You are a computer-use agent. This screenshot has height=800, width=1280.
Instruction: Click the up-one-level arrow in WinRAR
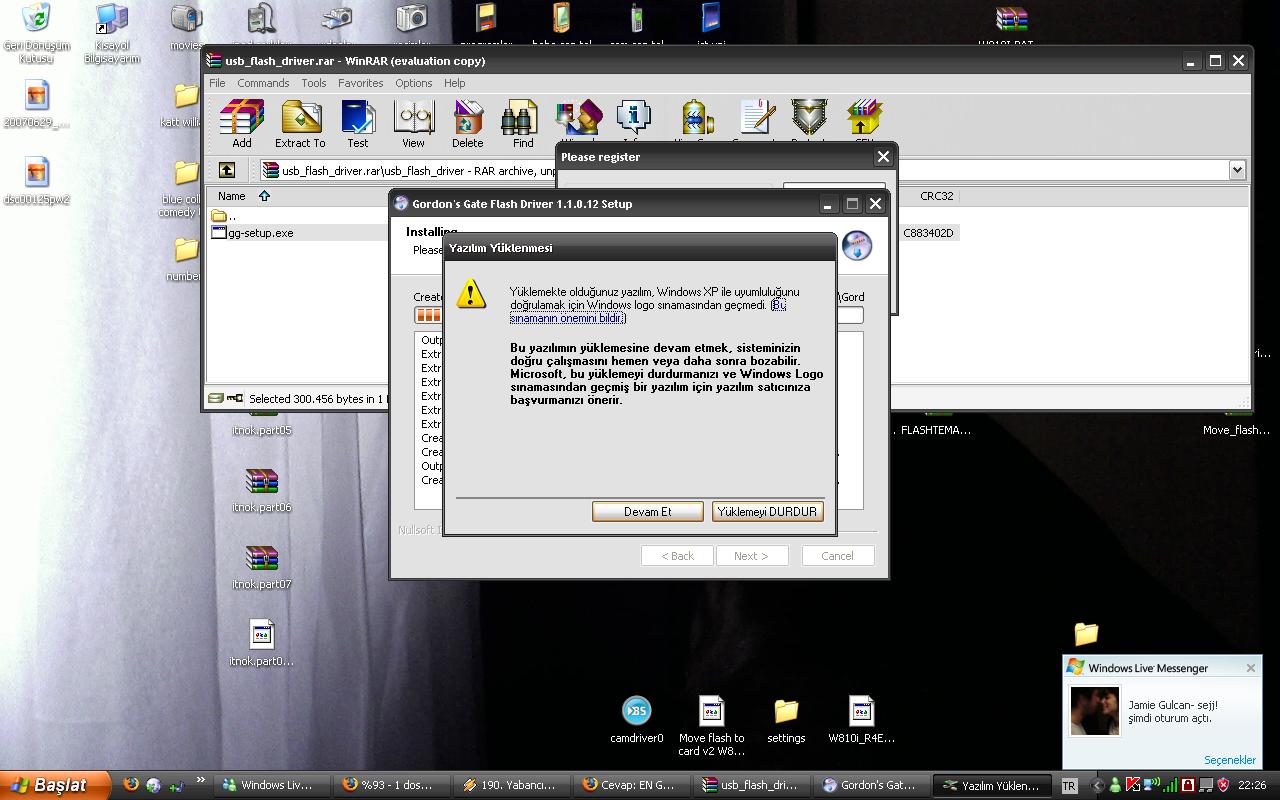click(x=227, y=170)
